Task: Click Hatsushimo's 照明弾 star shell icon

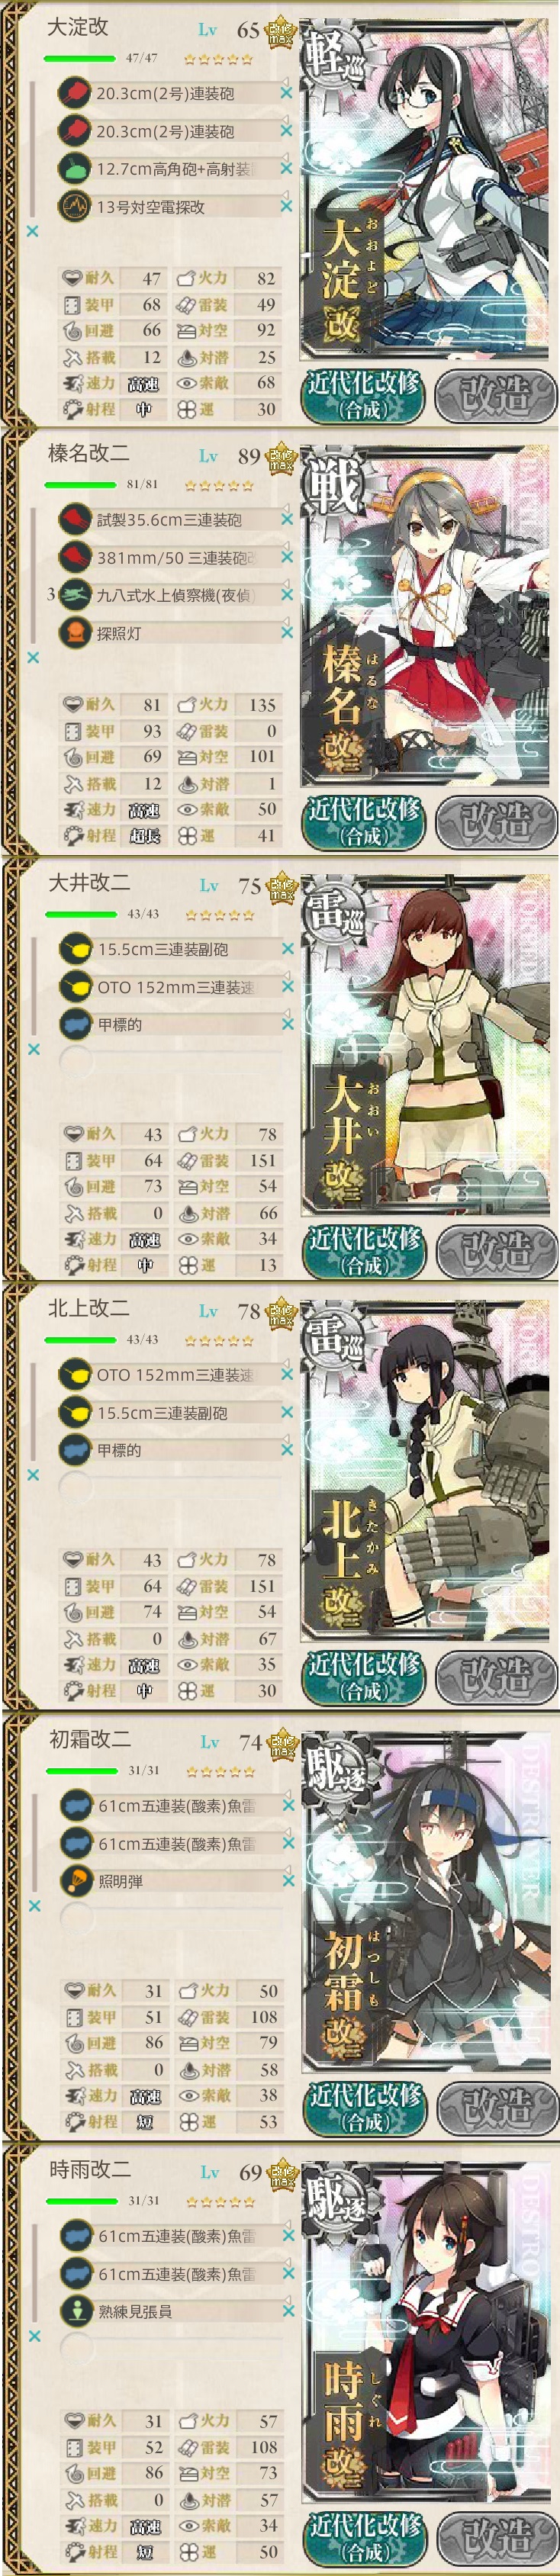Action: pyautogui.click(x=75, y=1881)
